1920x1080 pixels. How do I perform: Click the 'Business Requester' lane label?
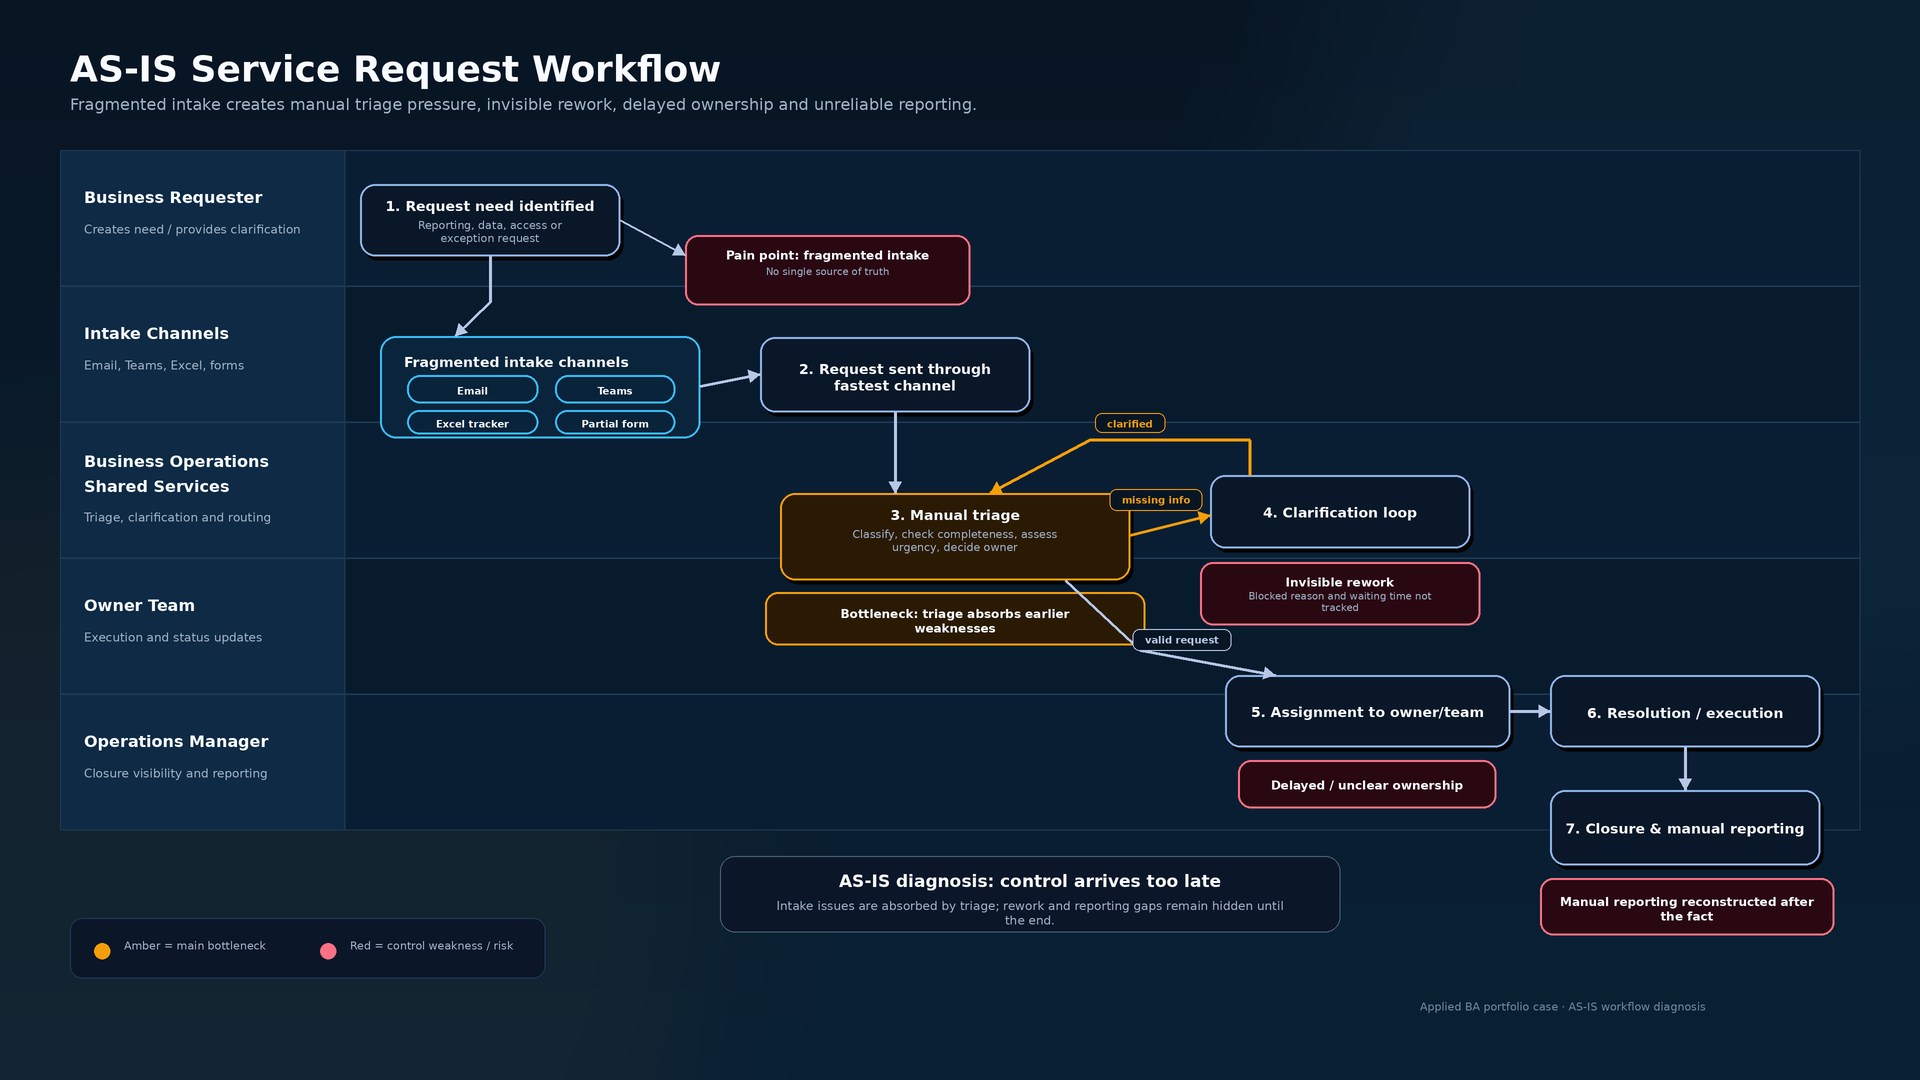[x=173, y=198]
